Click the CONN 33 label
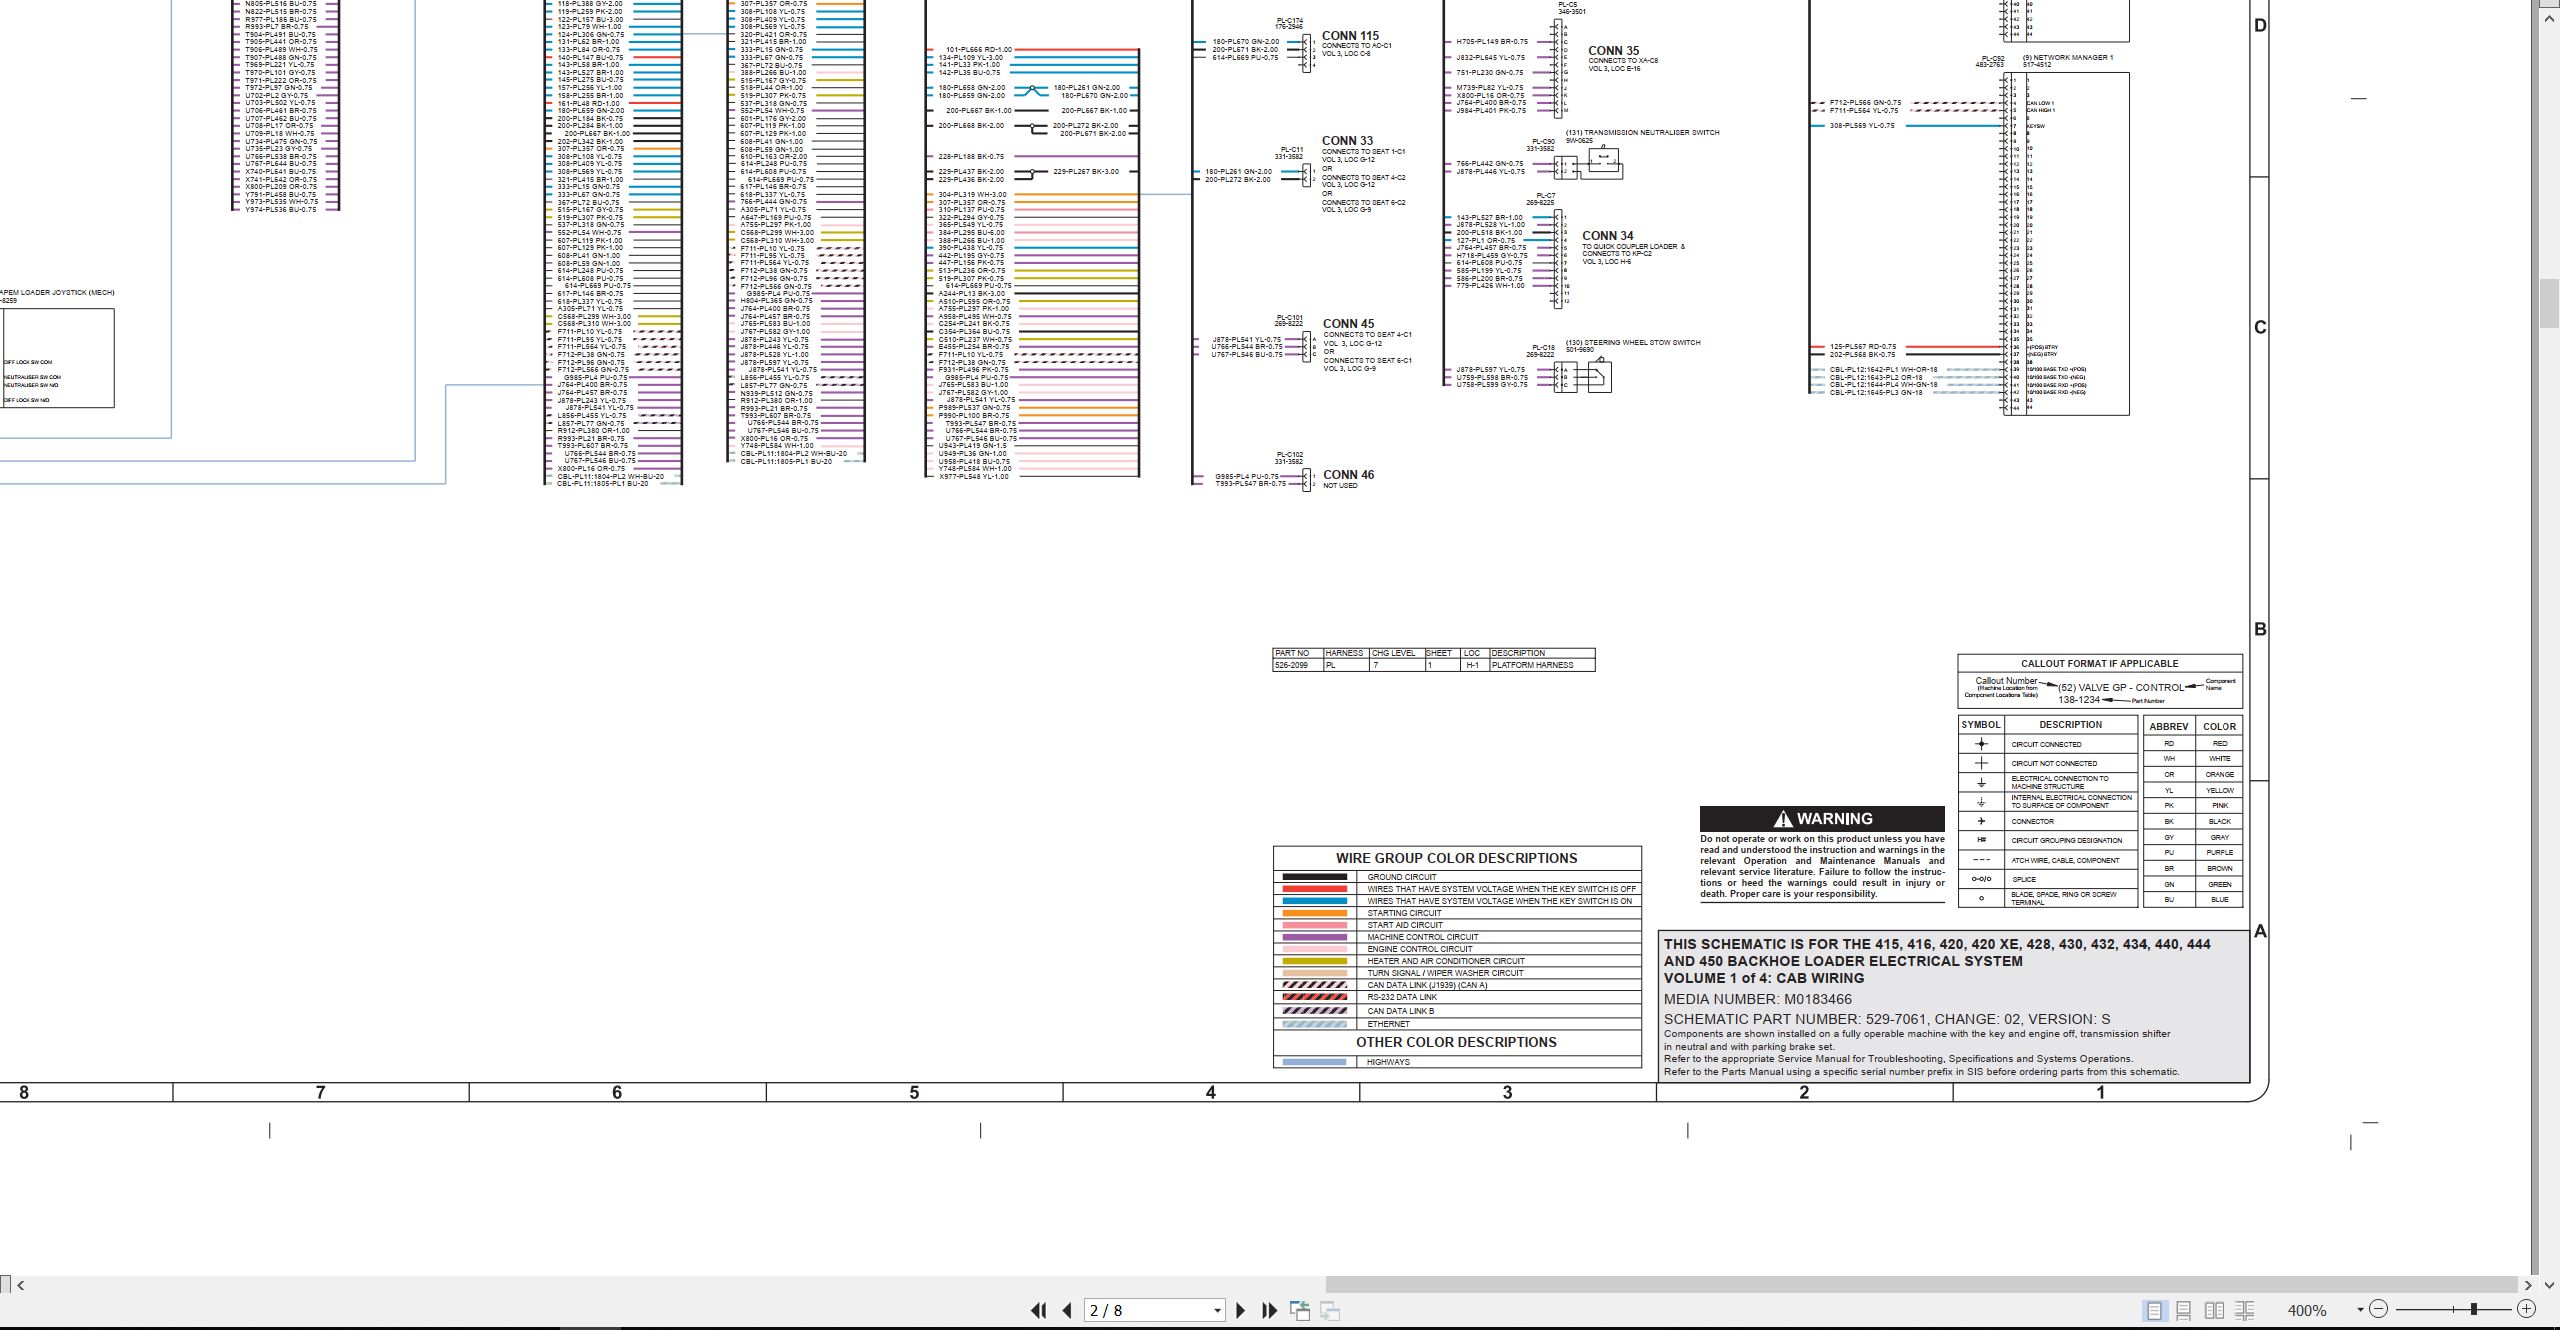 coord(1347,141)
